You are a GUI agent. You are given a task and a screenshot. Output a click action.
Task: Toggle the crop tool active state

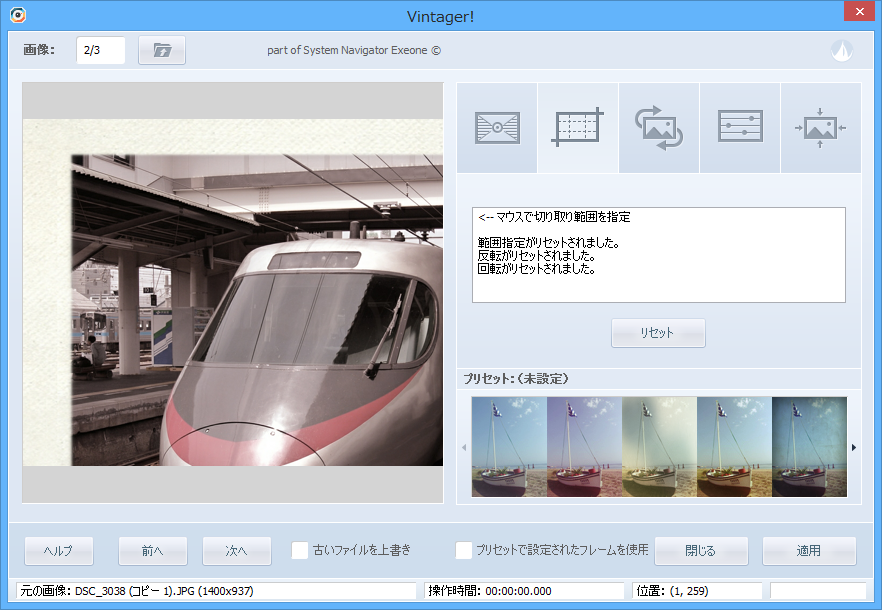coord(577,128)
